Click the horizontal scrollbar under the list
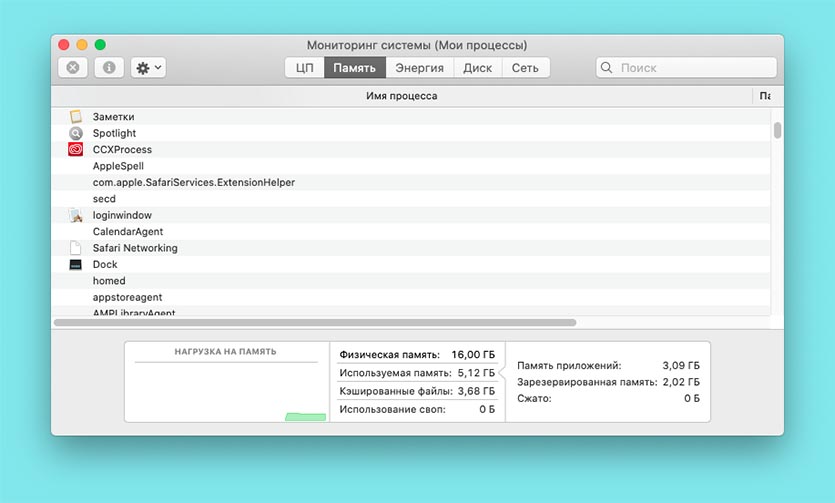Image resolution: width=835 pixels, height=503 pixels. point(315,323)
